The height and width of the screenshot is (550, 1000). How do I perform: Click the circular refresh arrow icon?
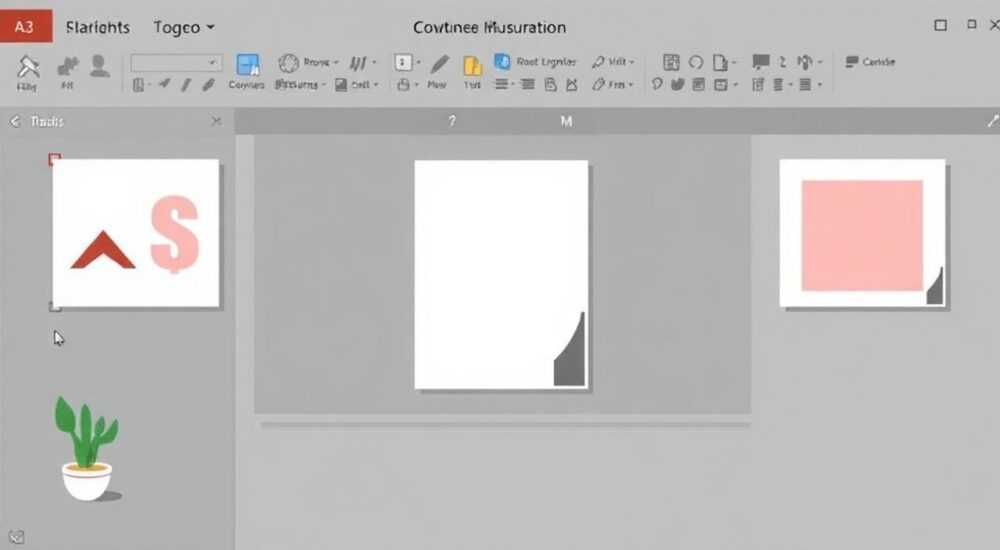[696, 62]
